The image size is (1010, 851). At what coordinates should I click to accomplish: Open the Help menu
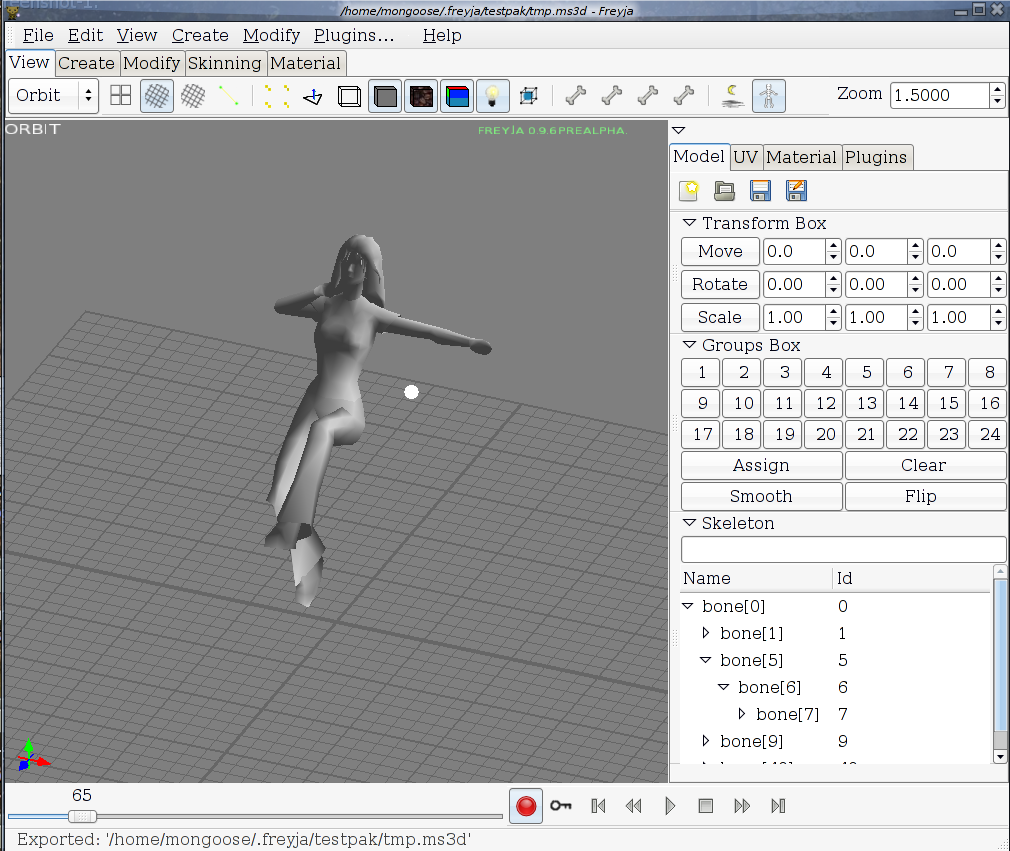(x=442, y=35)
